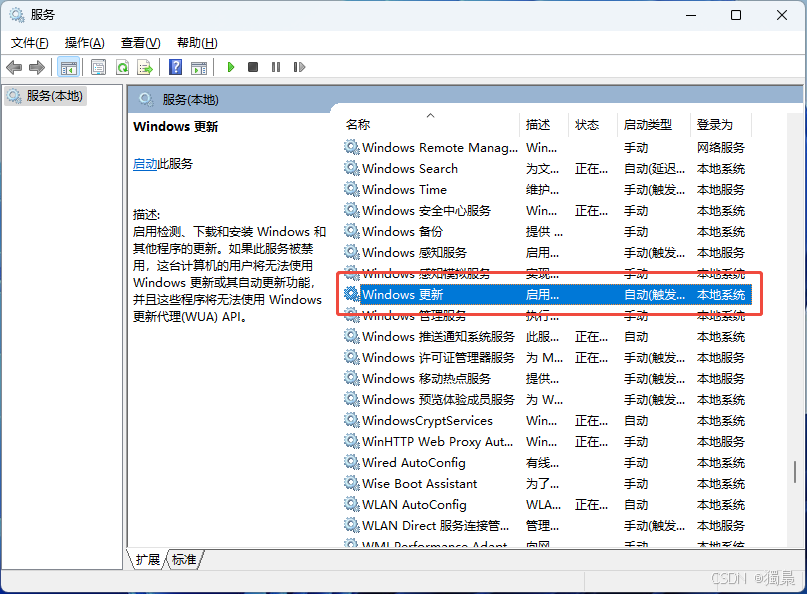Select the Windows 备份 service name
Viewport: 807px width, 594px height.
[402, 232]
